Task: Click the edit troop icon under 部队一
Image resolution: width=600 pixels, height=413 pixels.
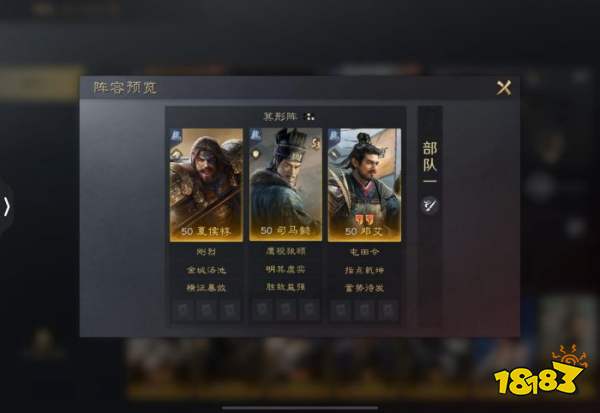Action: point(430,205)
